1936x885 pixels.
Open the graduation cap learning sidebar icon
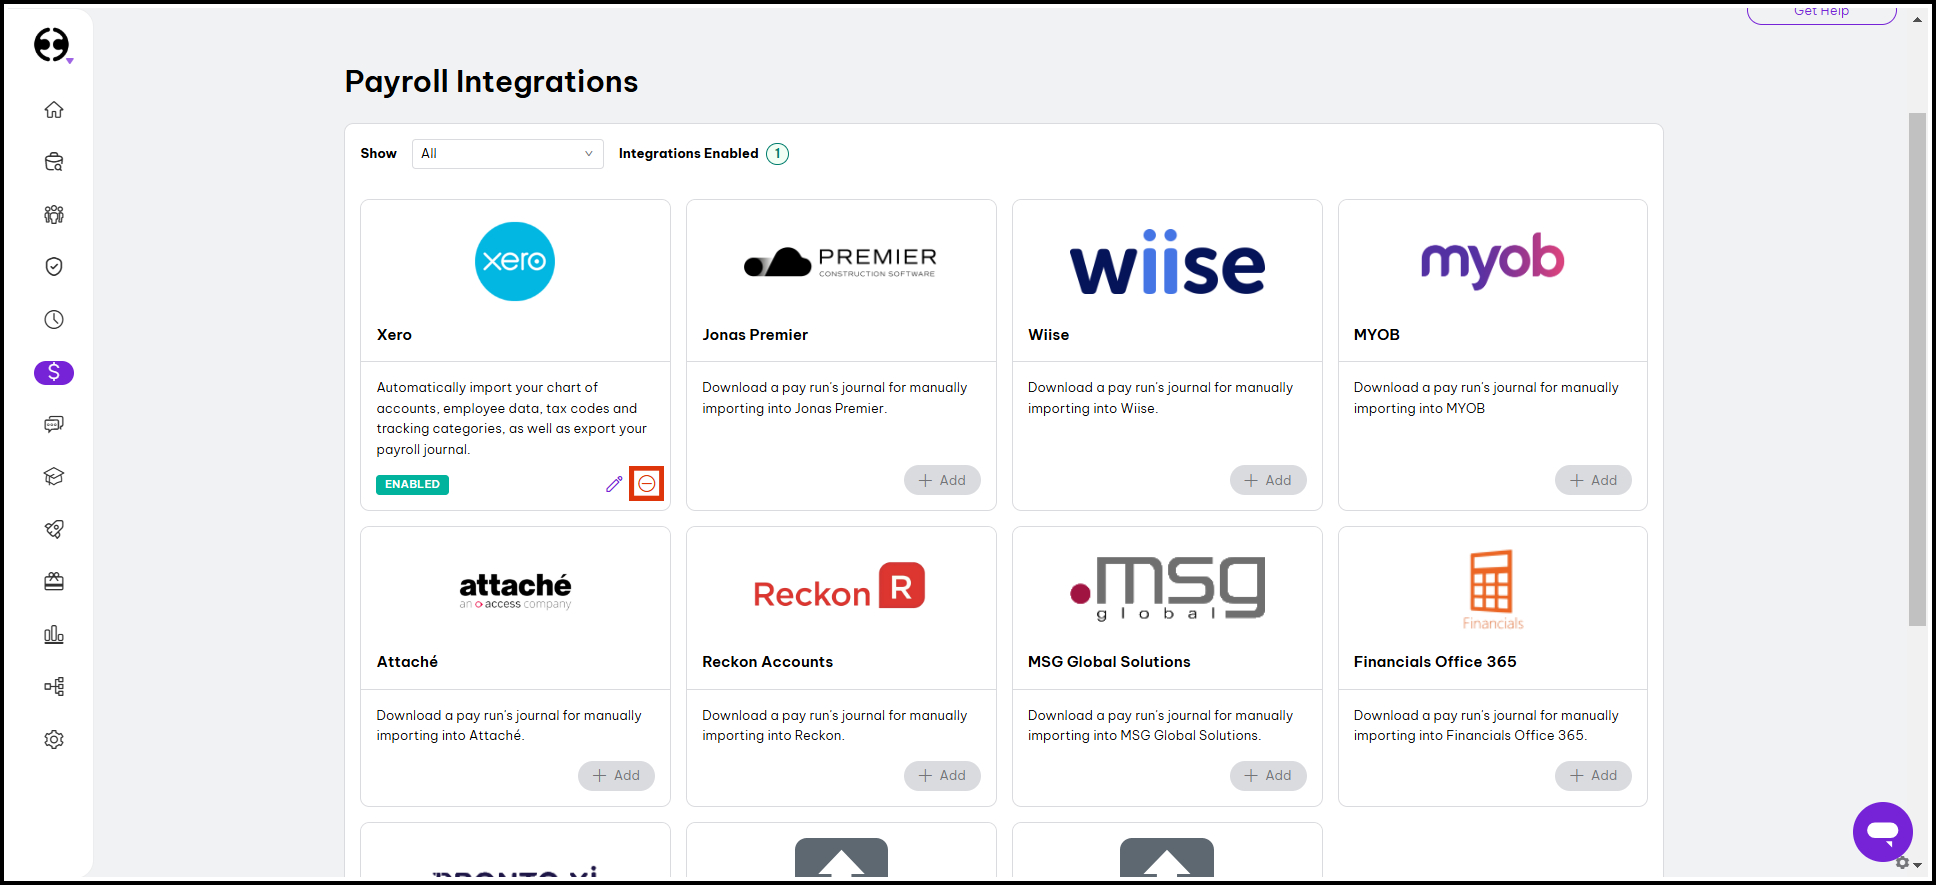click(x=54, y=477)
